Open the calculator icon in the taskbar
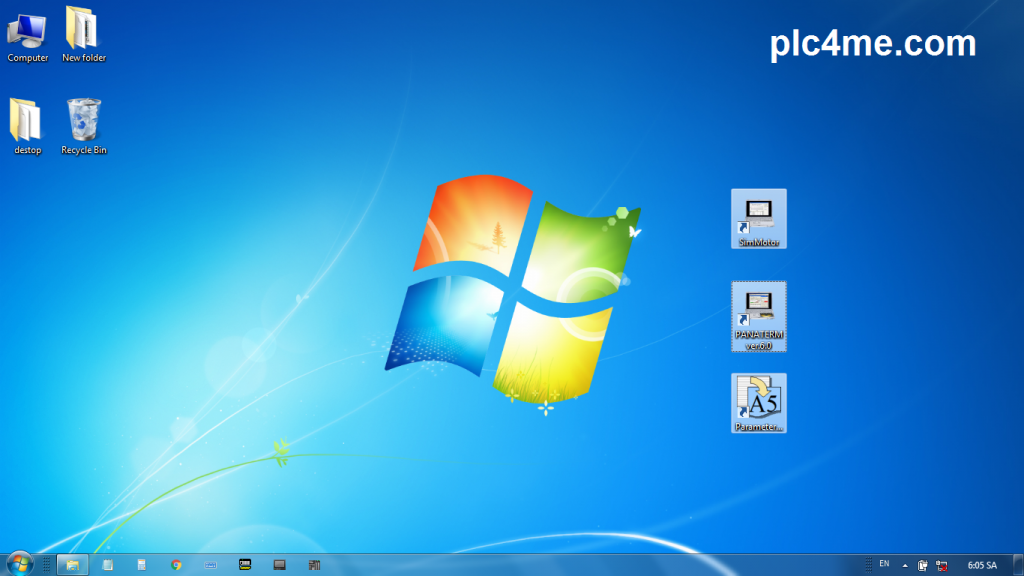The width and height of the screenshot is (1024, 576). (141, 565)
